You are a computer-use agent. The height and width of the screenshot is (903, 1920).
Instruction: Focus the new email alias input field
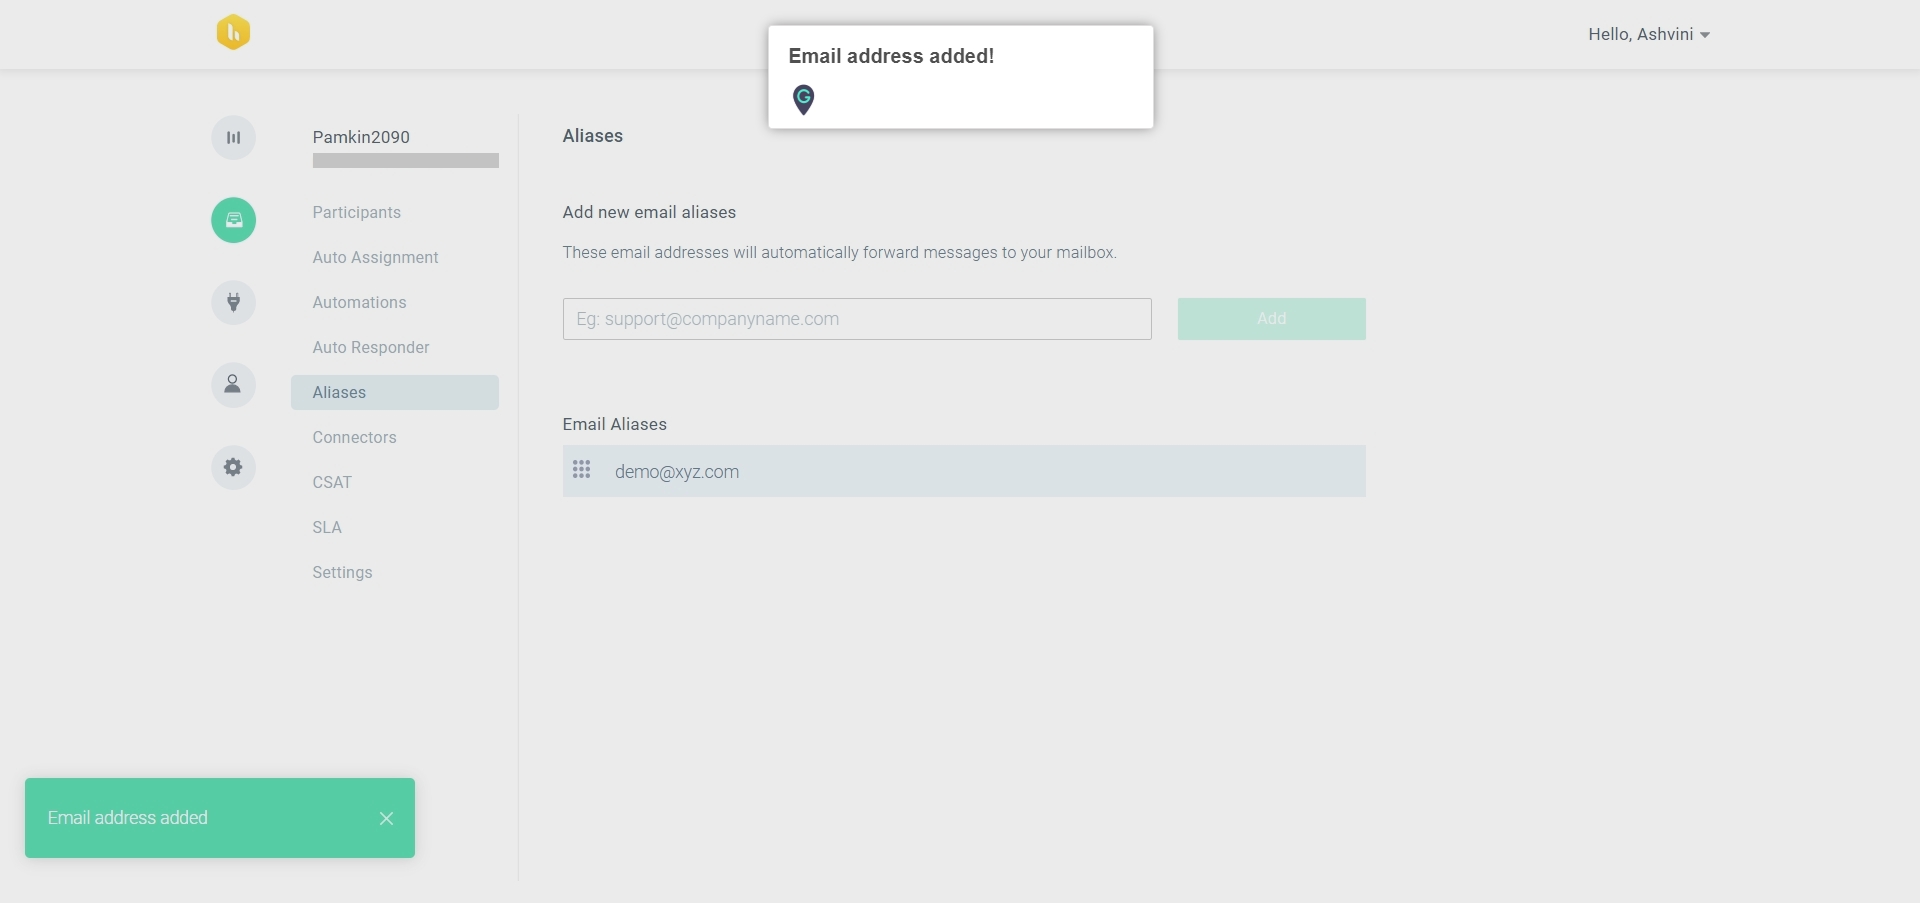pos(857,319)
